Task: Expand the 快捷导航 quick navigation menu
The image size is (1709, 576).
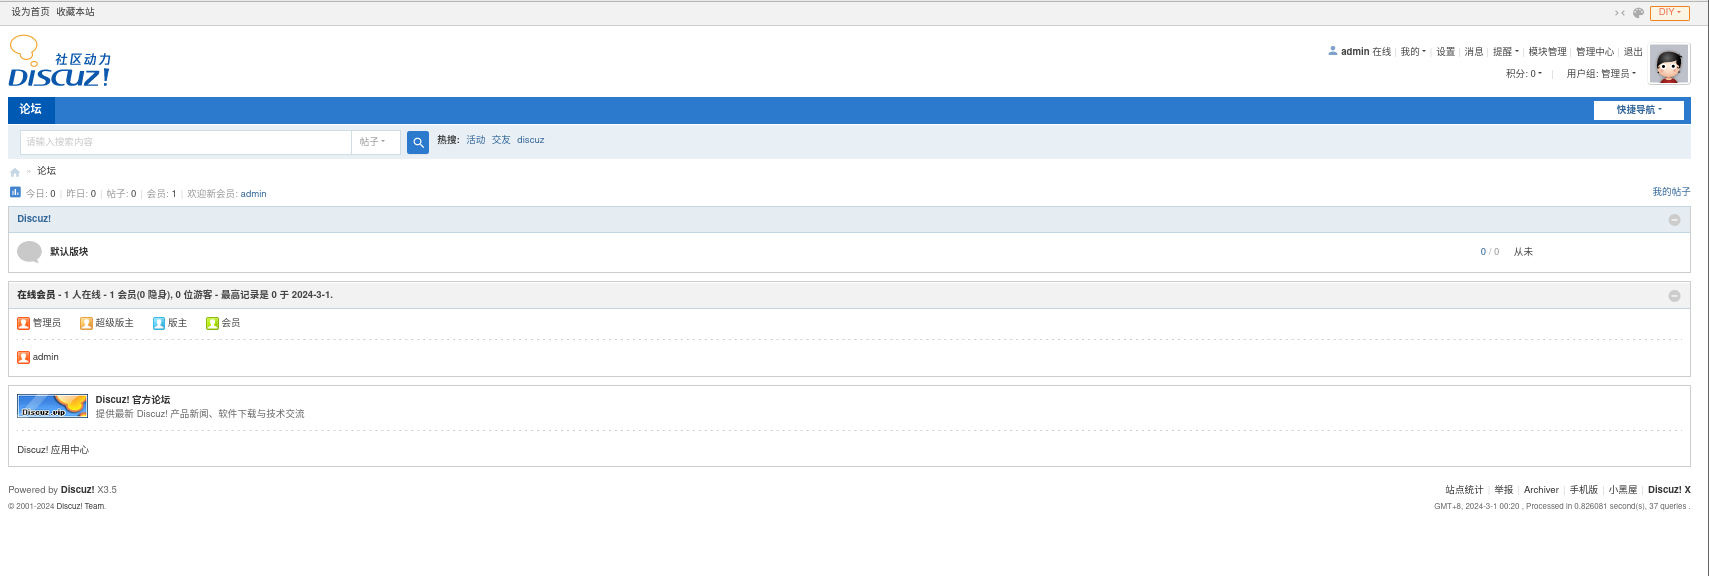Action: pos(1638,110)
